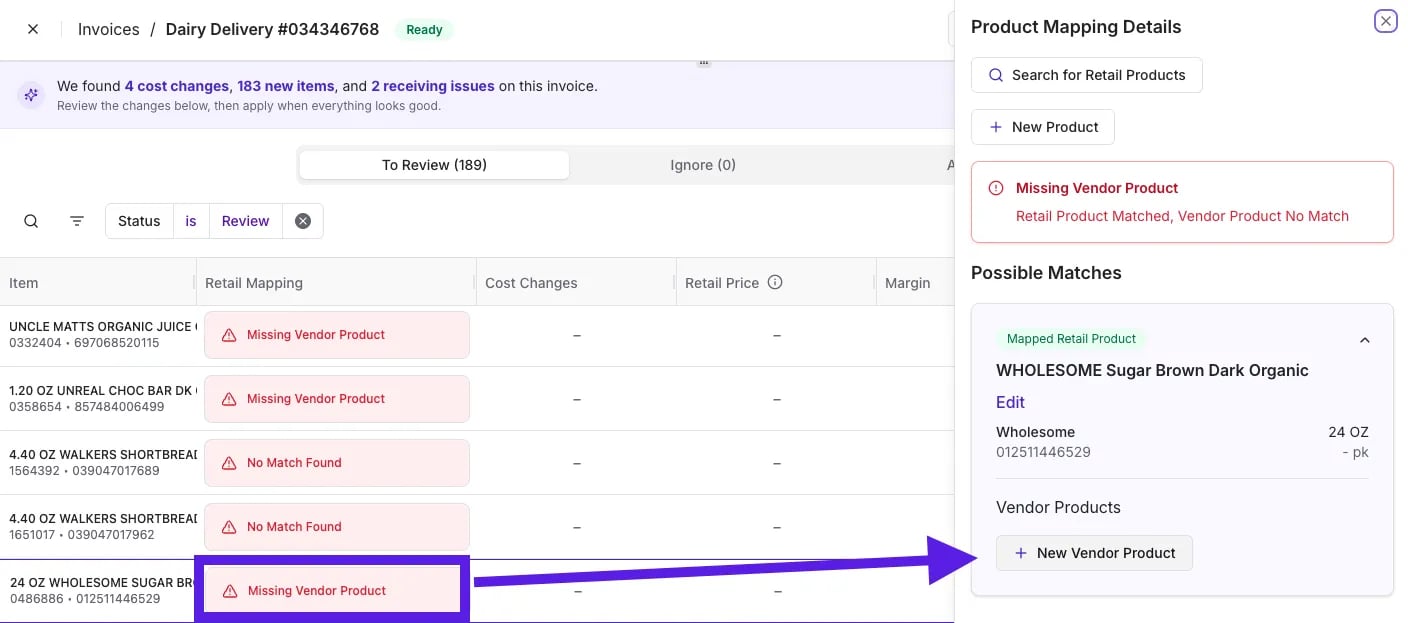Click the Edit link under WHOLESOME Sugar
1408x623 pixels.
point(1010,402)
